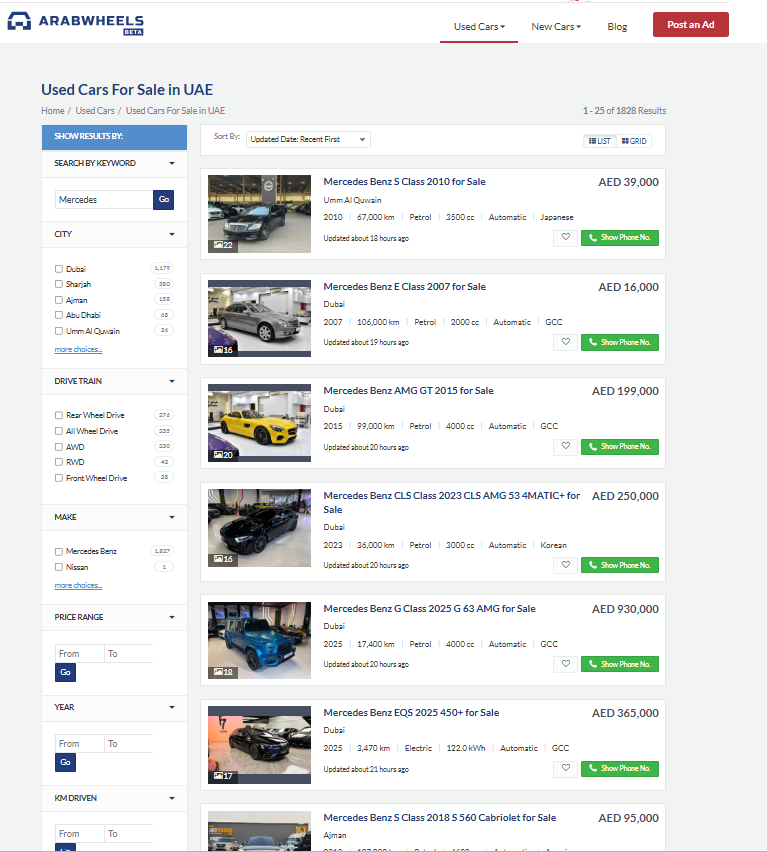Show phone number for AMG GT 2015
Image resolution: width=767 pixels, height=852 pixels.
[x=620, y=447]
